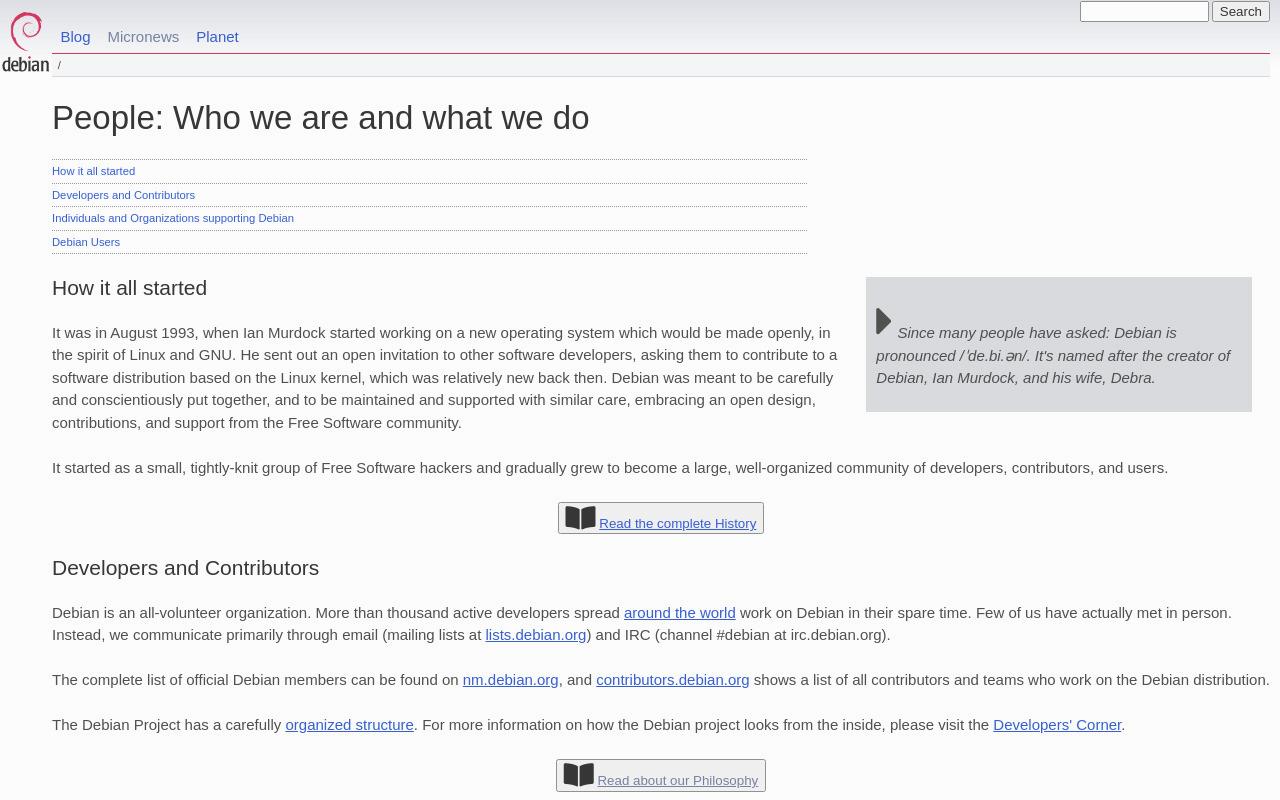Jump to Debian Users section link
This screenshot has width=1280, height=800.
(x=86, y=242)
